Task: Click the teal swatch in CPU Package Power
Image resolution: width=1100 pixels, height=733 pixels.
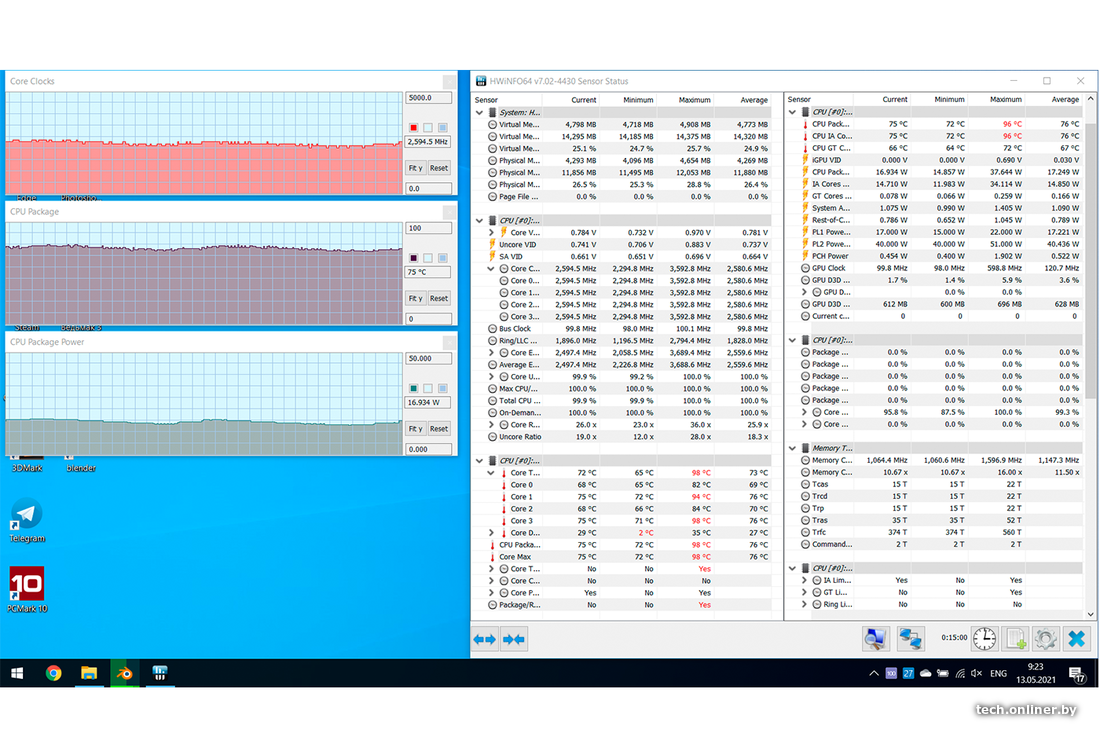Action: [414, 388]
